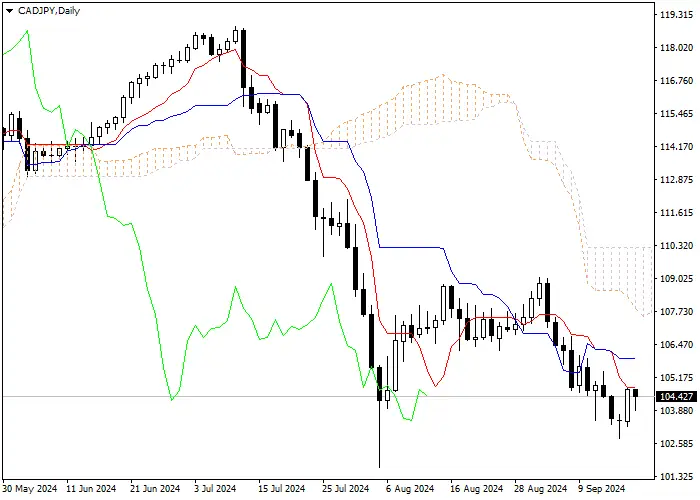Select the 101.325 price axis label
This screenshot has width=700, height=500.
(x=676, y=477)
